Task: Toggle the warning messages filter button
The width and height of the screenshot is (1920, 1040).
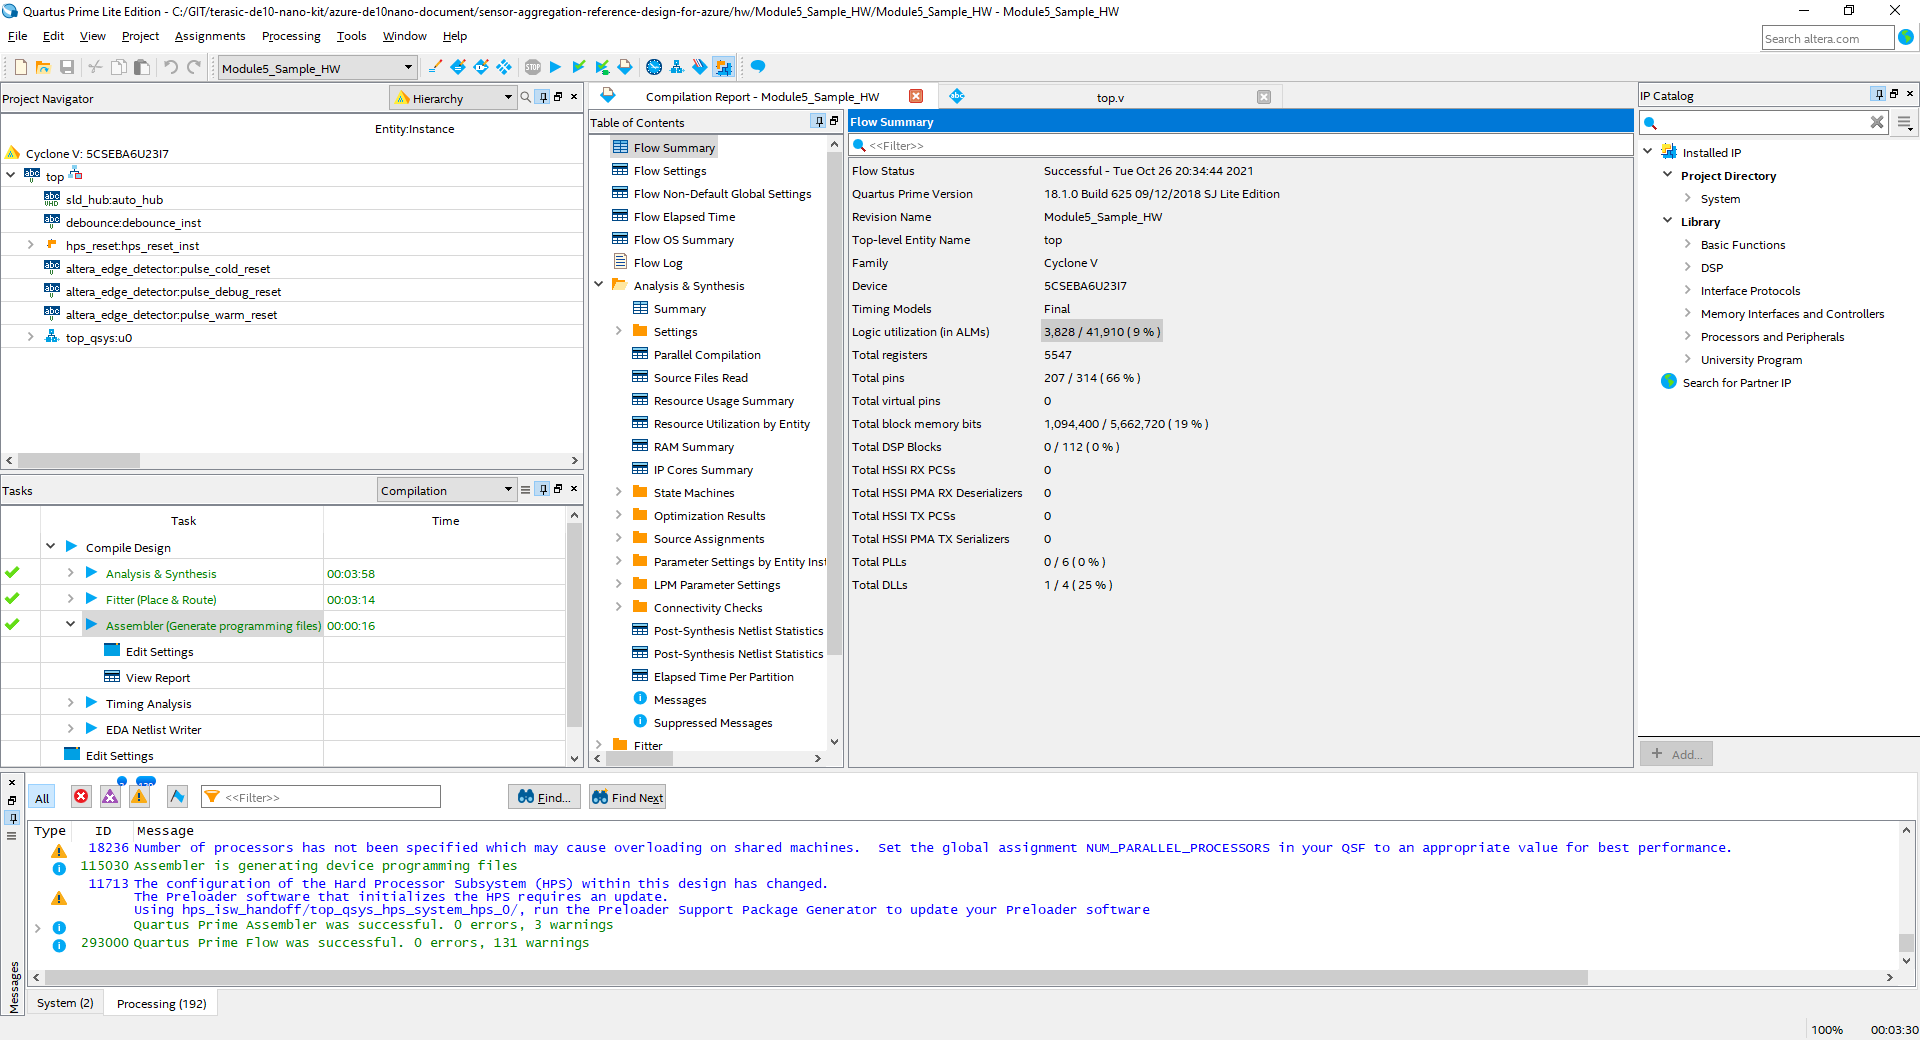Action: point(139,797)
